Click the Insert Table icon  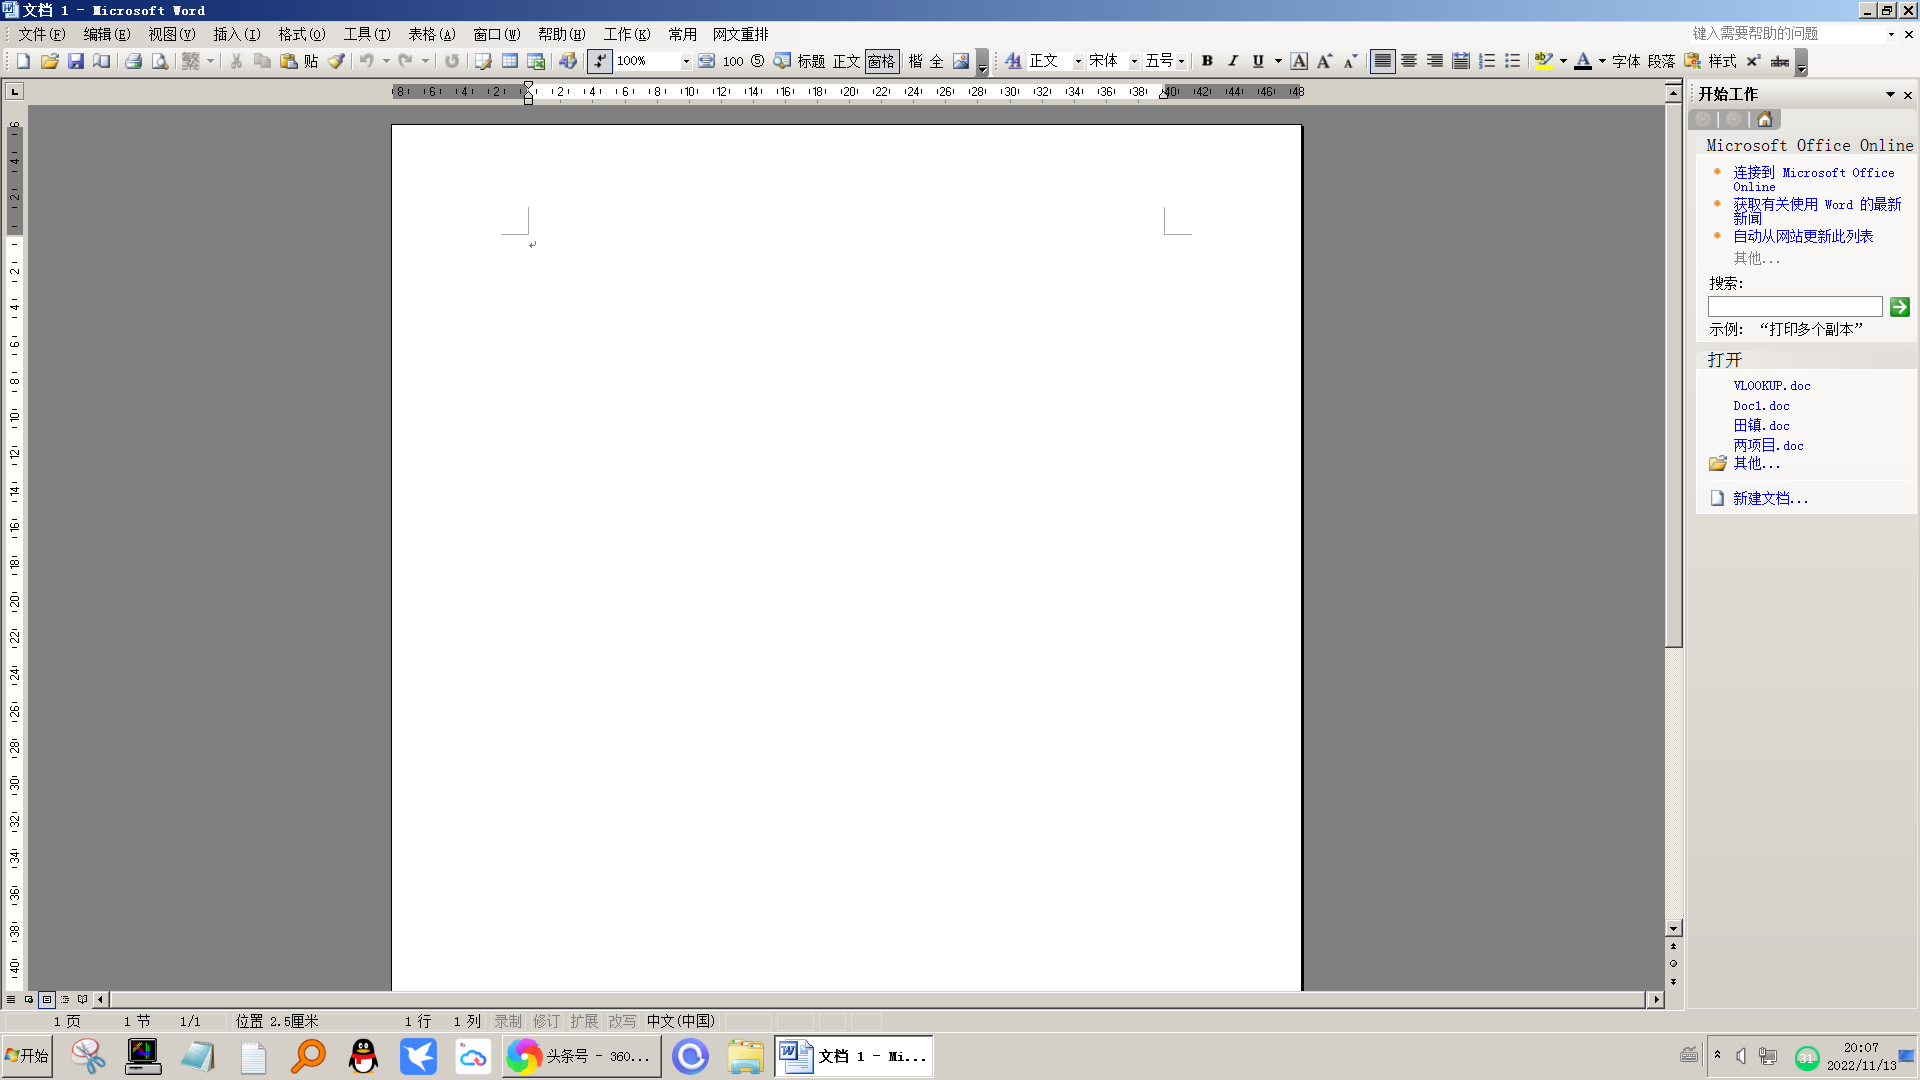(x=510, y=61)
